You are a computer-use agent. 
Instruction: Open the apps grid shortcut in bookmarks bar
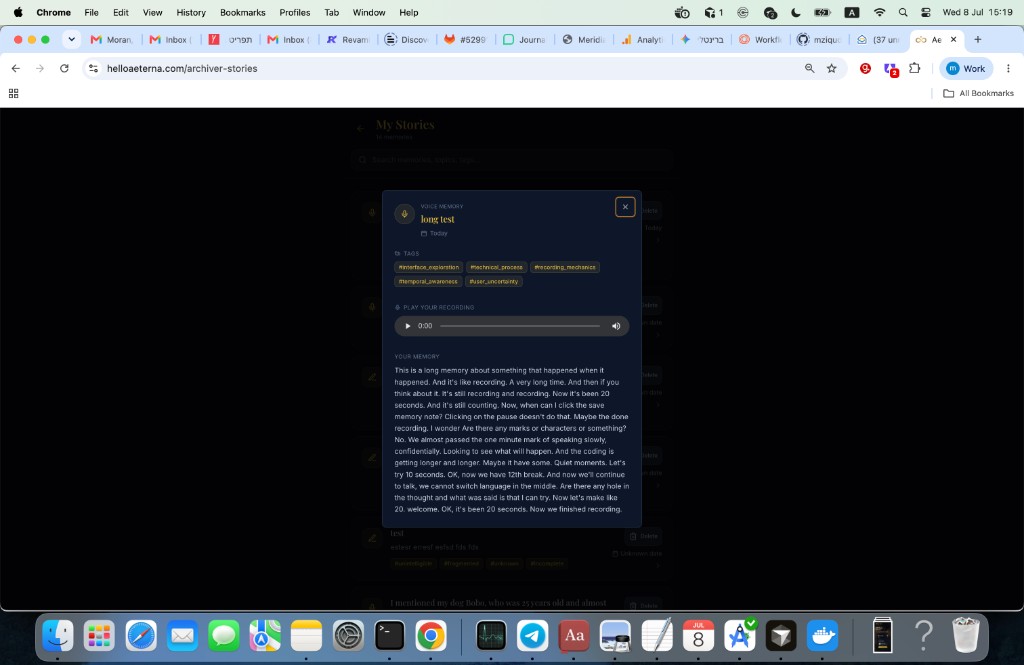pyautogui.click(x=13, y=93)
